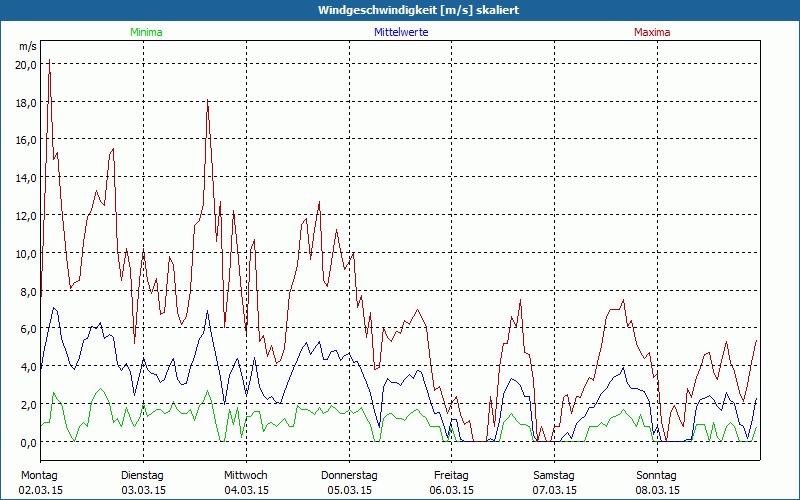Select the red Maxima legend label
The image size is (800, 500).
[x=651, y=32]
